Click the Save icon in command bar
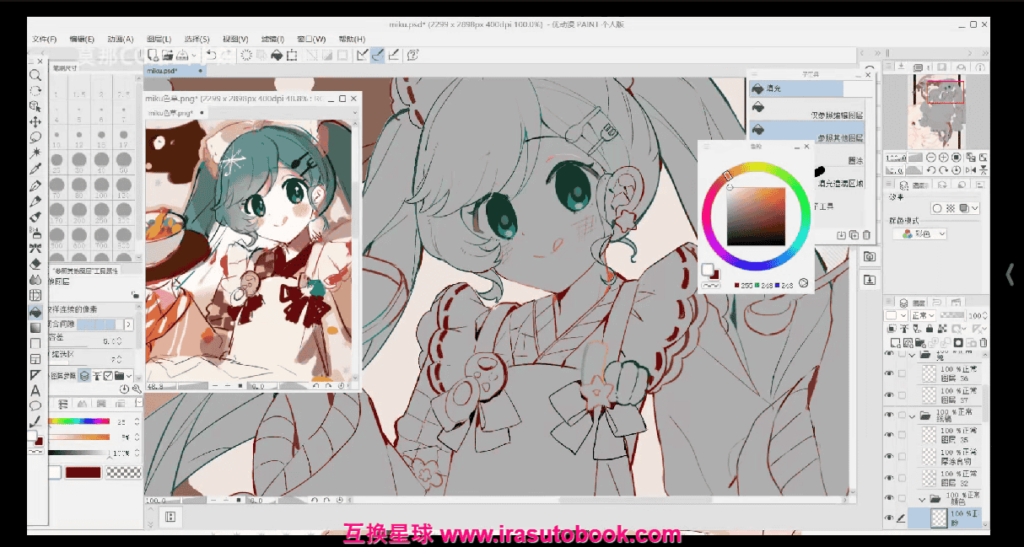This screenshot has height=547, width=1024. [x=183, y=55]
